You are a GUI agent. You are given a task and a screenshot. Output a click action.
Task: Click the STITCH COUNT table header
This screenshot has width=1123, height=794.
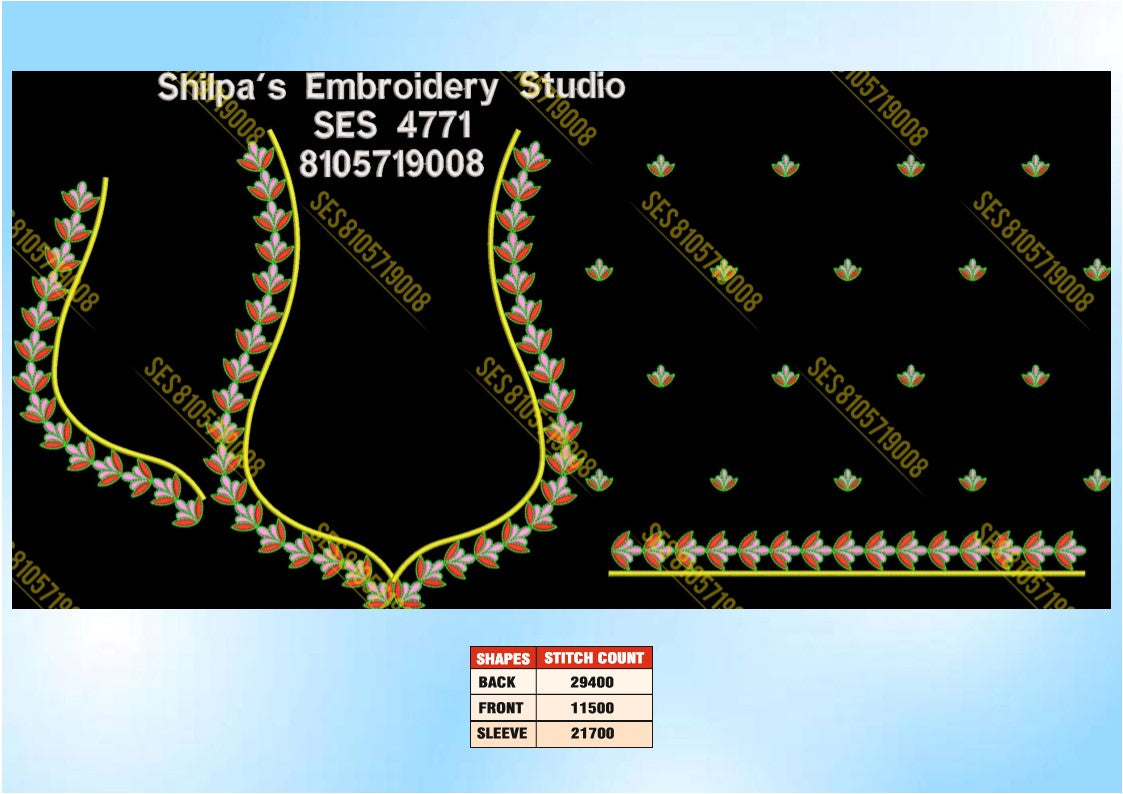pos(594,658)
